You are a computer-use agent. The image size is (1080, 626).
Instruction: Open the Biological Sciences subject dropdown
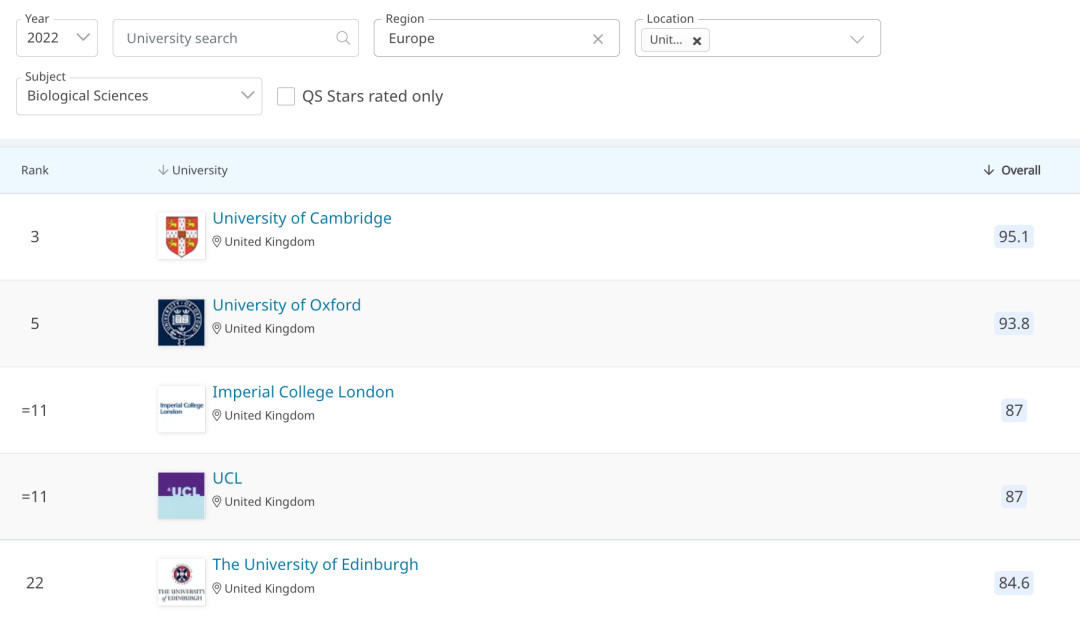pos(139,96)
